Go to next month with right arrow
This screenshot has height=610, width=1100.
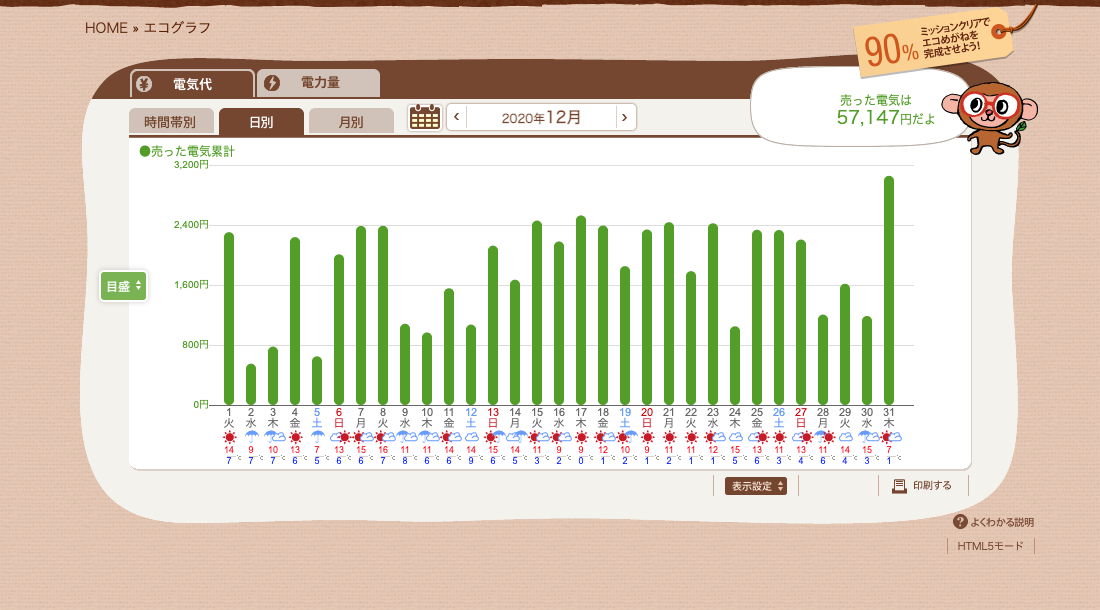625,117
